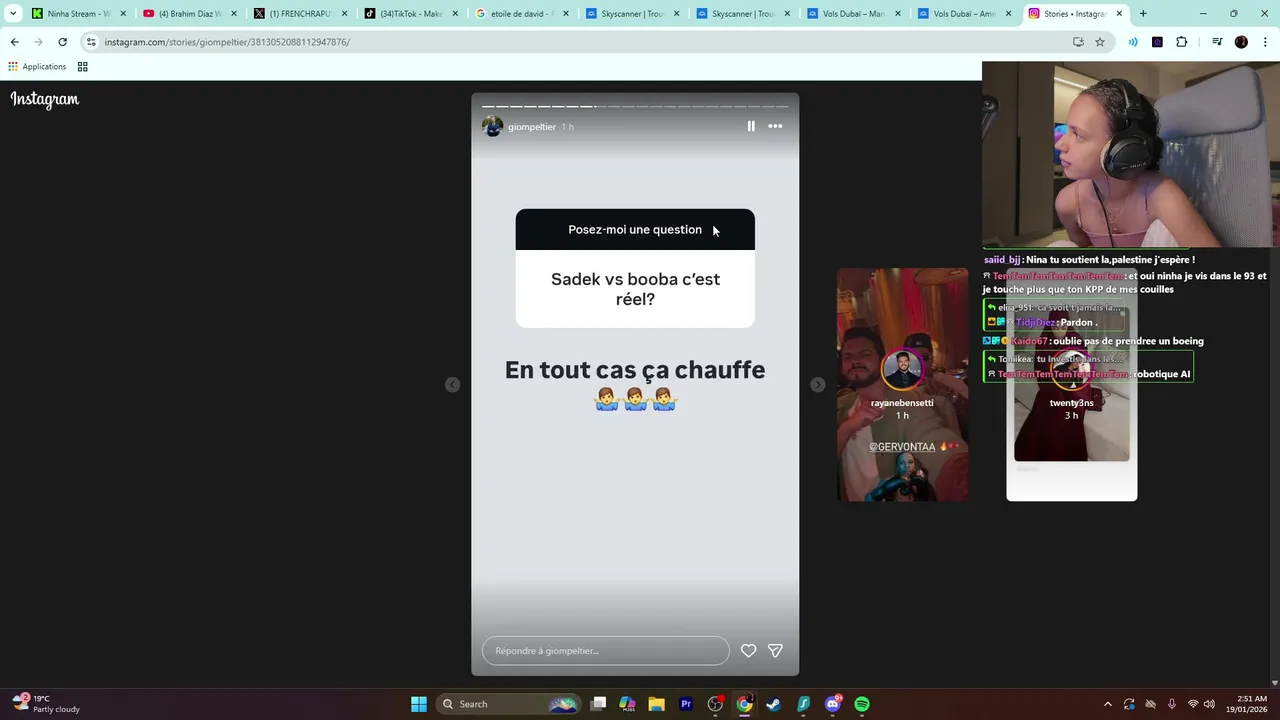This screenshot has width=1280, height=720.
Task: Go forward in browser
Action: click(x=38, y=42)
